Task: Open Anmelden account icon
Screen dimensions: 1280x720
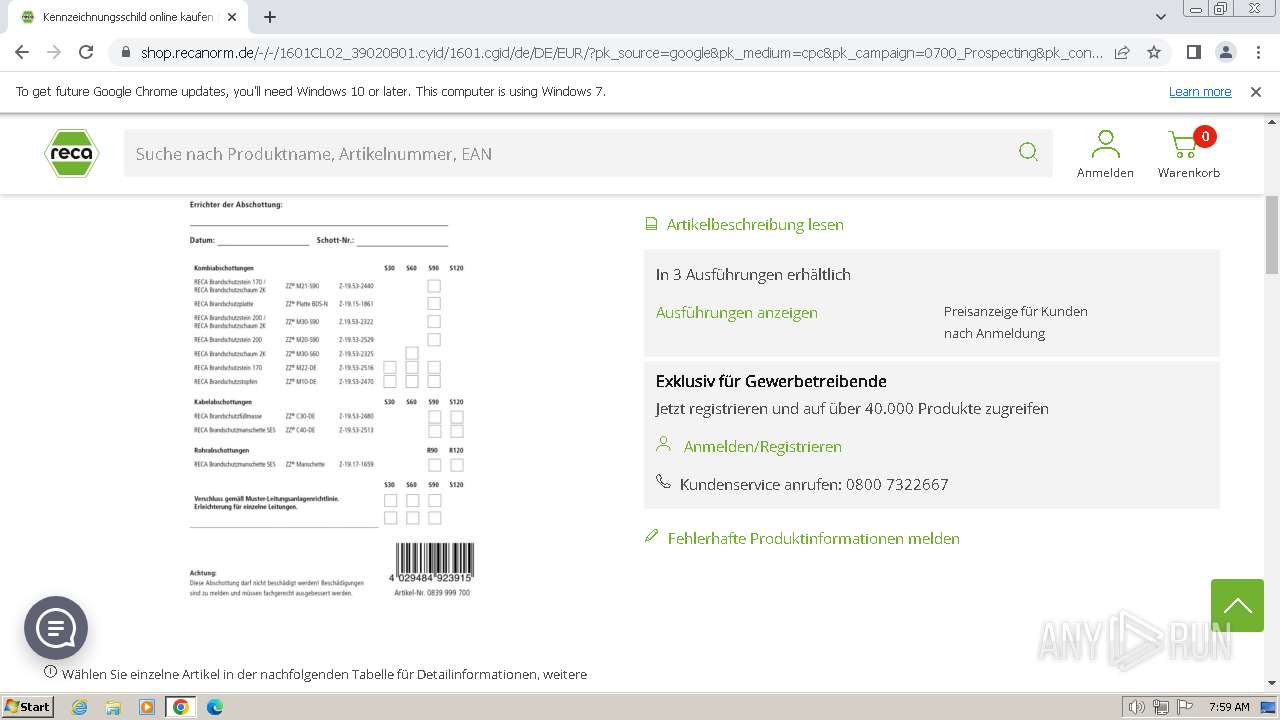Action: coord(1105,153)
